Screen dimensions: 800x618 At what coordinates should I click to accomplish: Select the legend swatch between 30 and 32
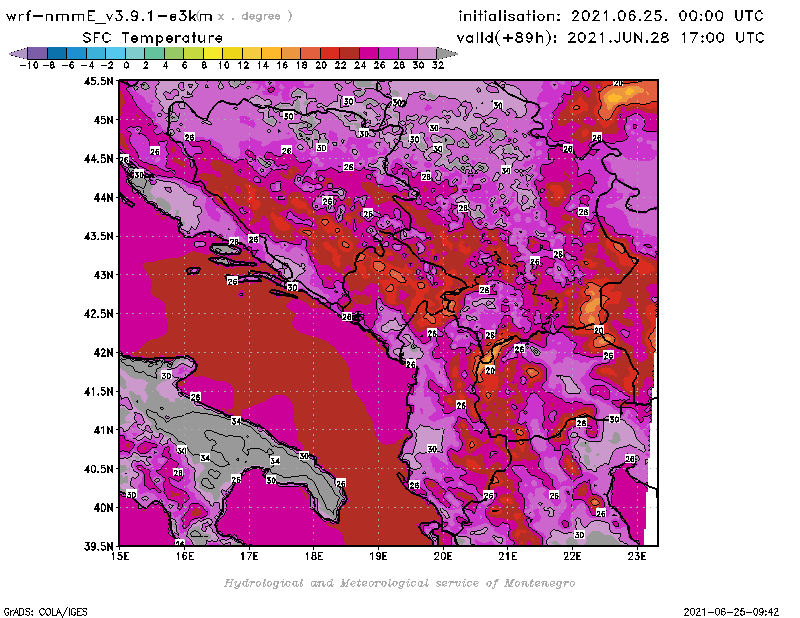[428, 54]
